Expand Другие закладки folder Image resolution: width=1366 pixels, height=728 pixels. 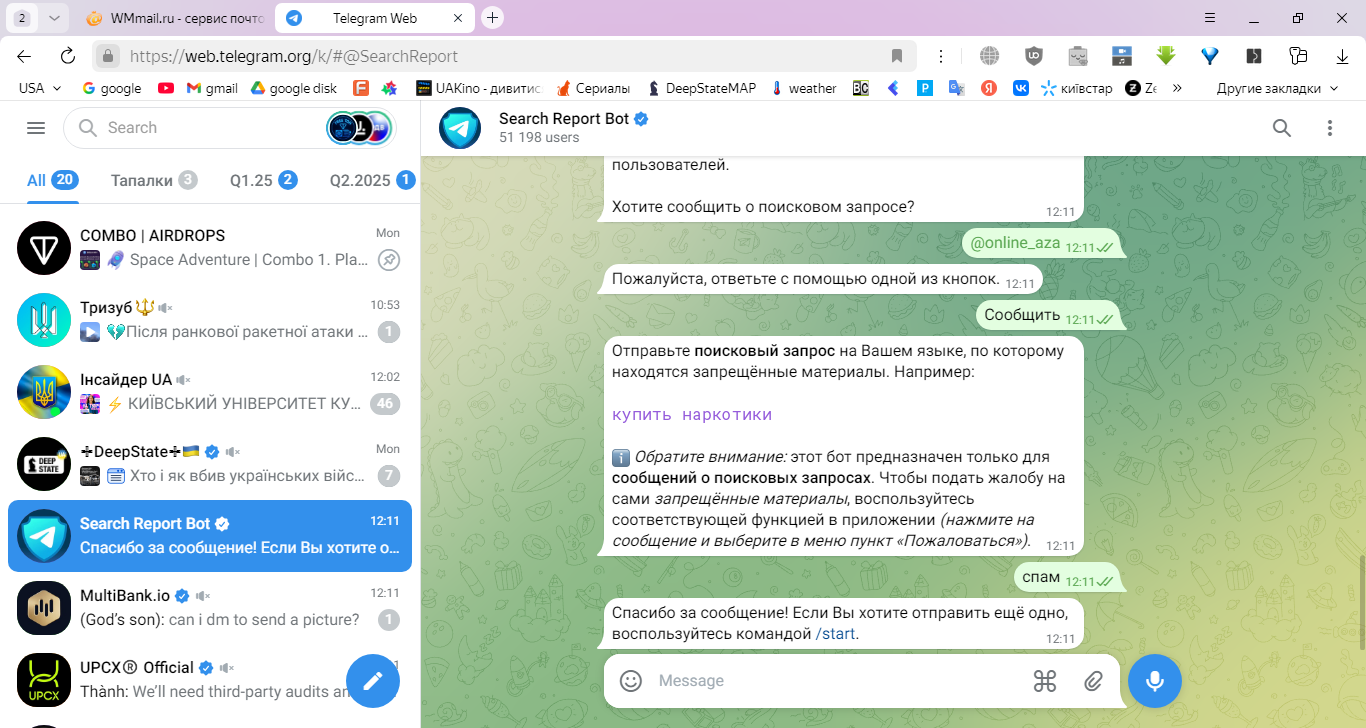[1277, 88]
